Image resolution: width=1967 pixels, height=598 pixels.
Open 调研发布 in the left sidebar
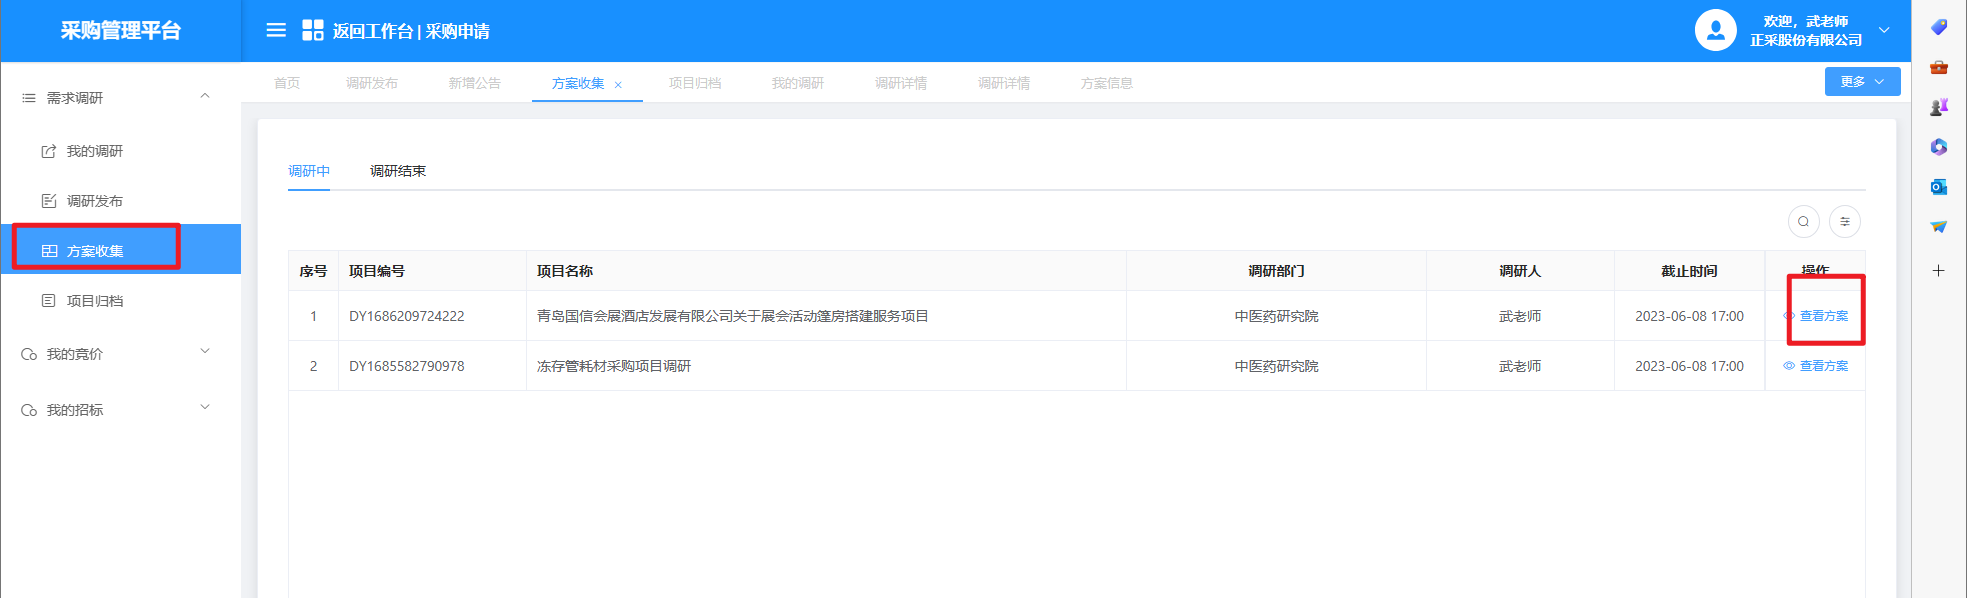(94, 201)
